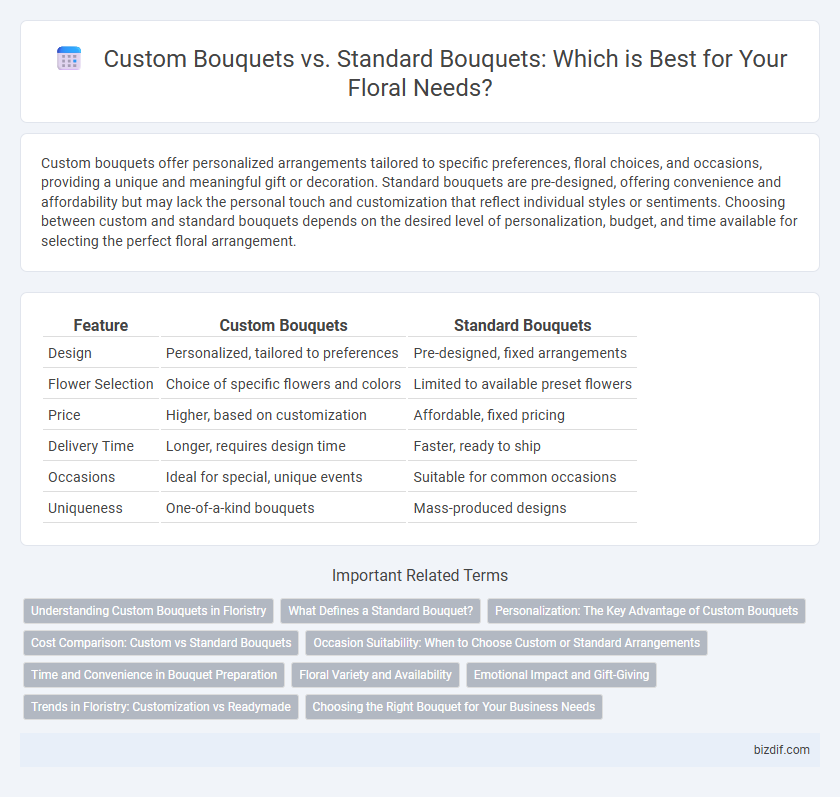Open 'What Defines a Standard Bouquet?' tag
Image resolution: width=840 pixels, height=797 pixels.
point(380,611)
